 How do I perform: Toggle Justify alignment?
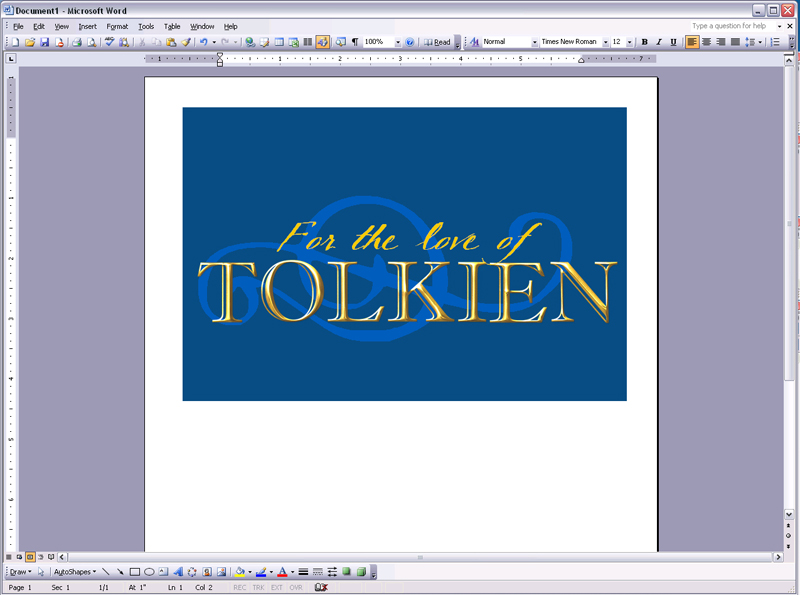[735, 42]
